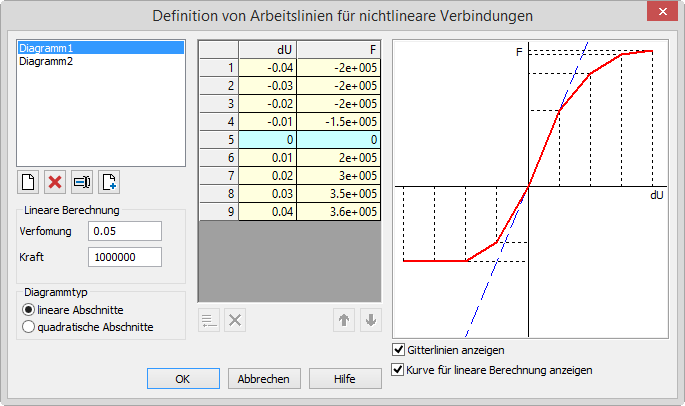
Task: Select the F cell with 3.6e+005
Action: click(339, 212)
